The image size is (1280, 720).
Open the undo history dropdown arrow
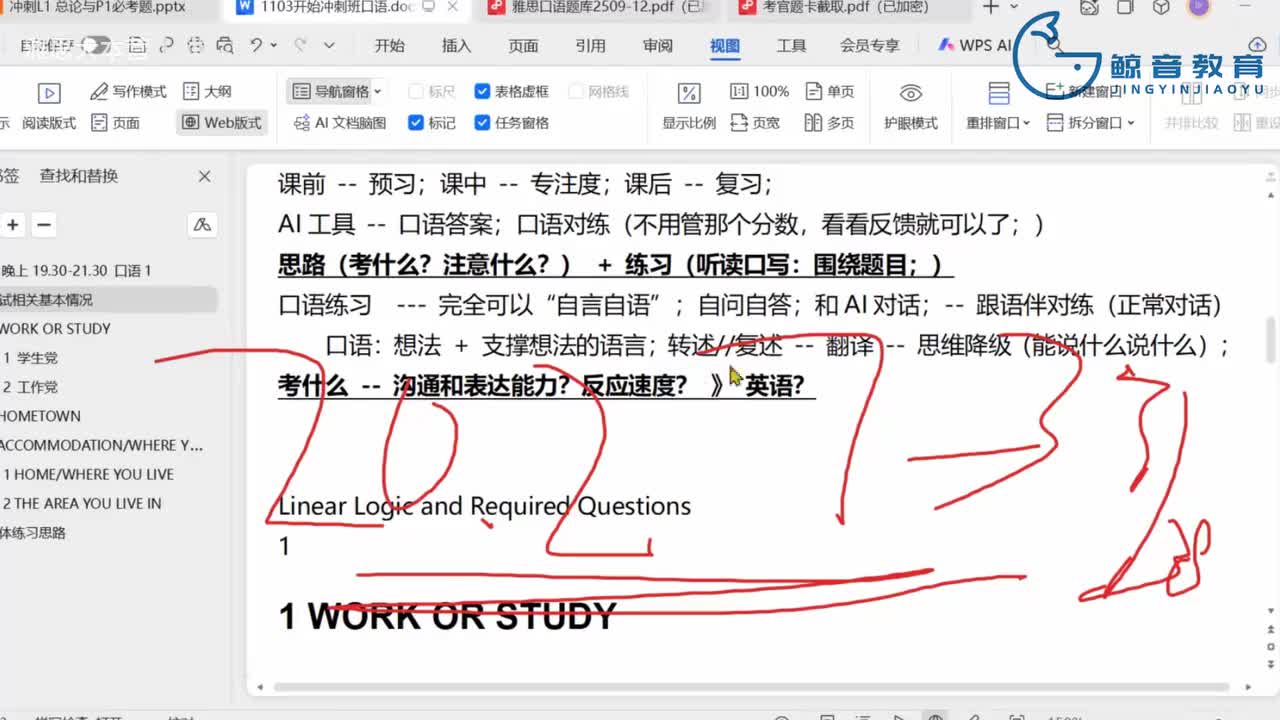point(274,45)
